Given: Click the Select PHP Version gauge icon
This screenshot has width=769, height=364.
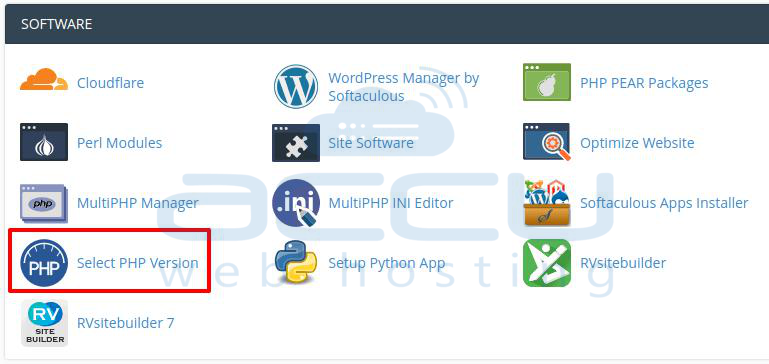Looking at the screenshot, I should pyautogui.click(x=44, y=263).
